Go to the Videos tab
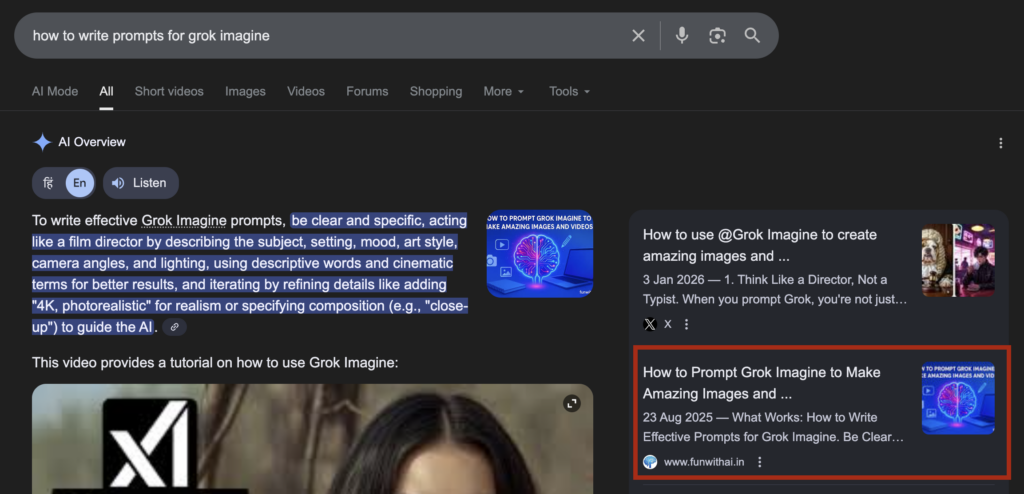The width and height of the screenshot is (1024, 494). pos(306,91)
